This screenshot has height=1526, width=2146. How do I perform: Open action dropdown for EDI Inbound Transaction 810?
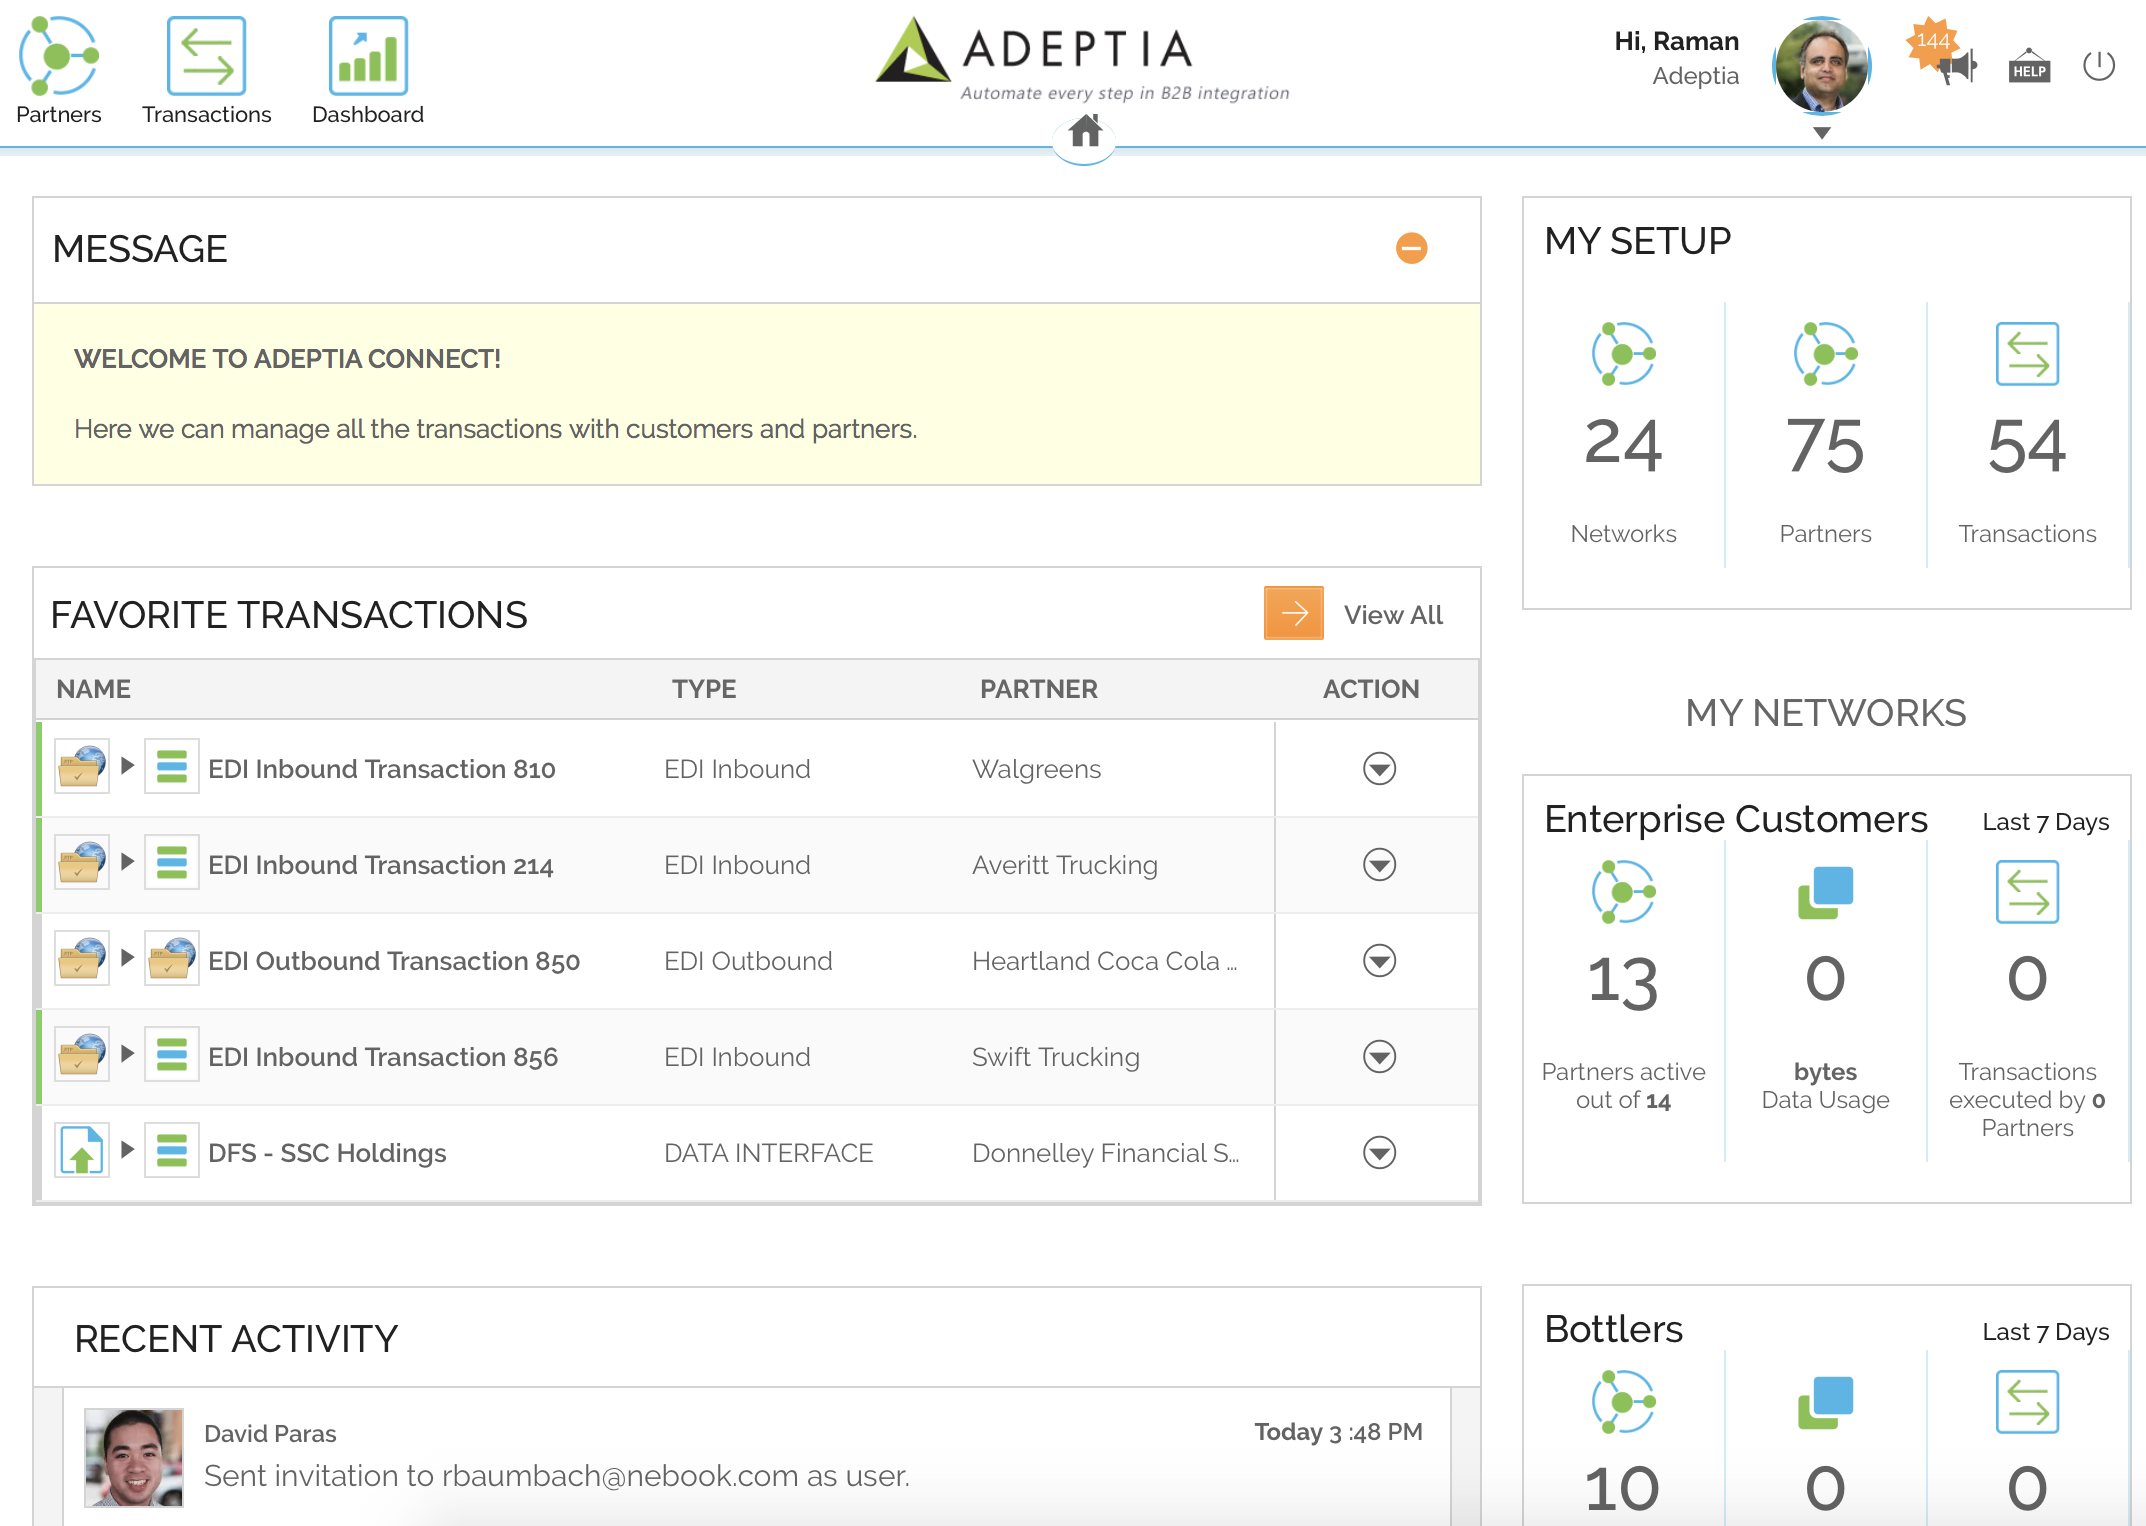1379,768
